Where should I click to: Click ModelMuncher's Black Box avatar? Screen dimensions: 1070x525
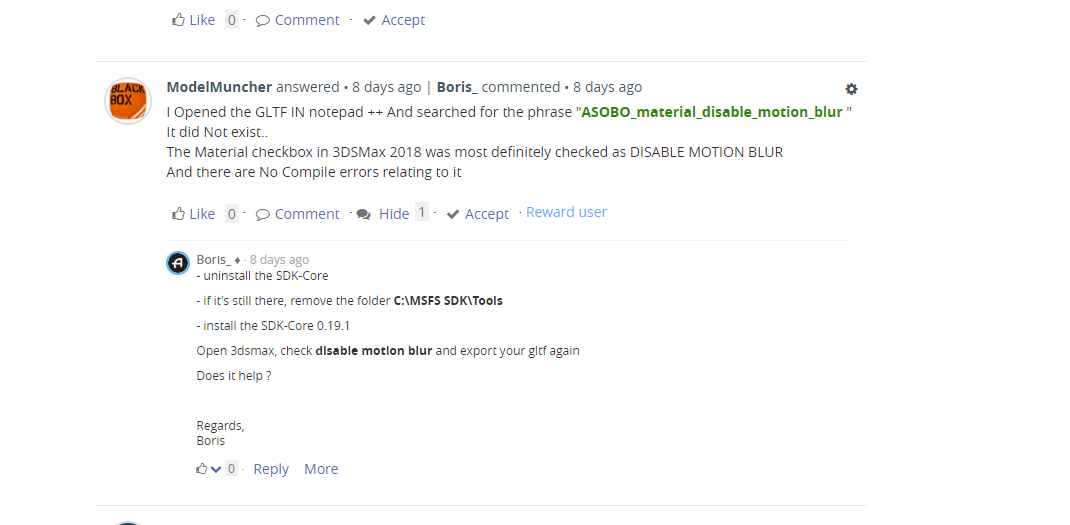coord(128,101)
